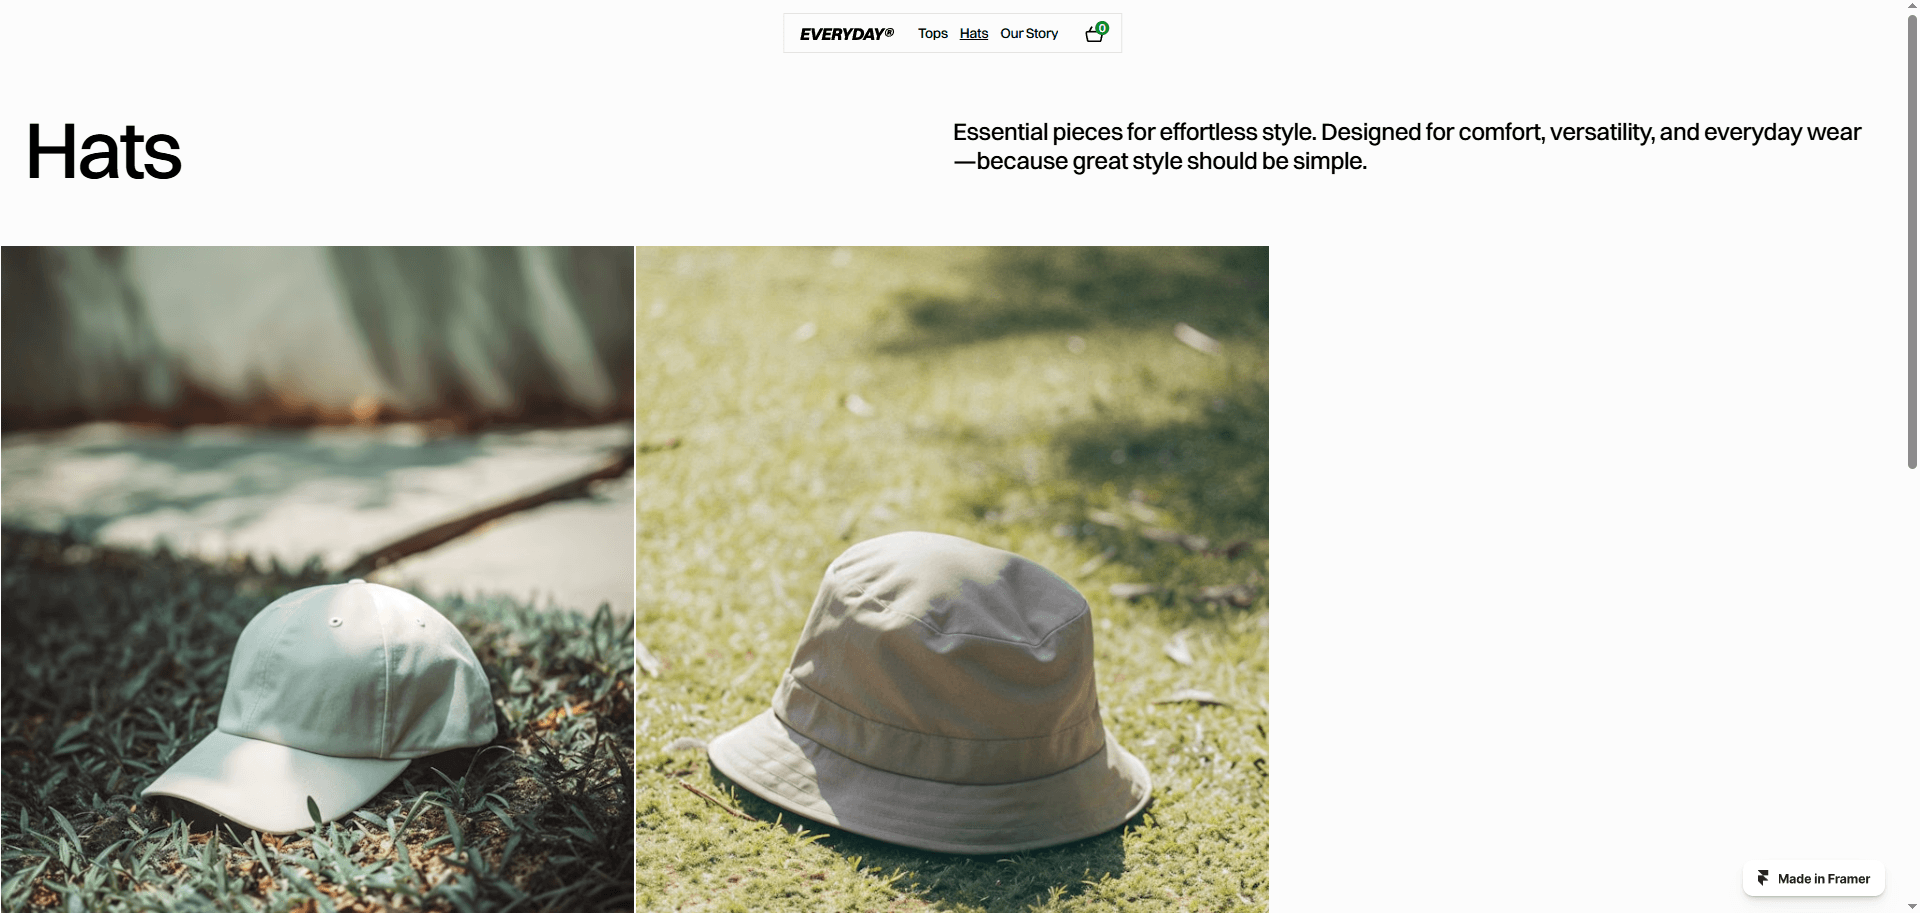Image resolution: width=1920 pixels, height=913 pixels.
Task: Click the vertical scrollbar thumb
Action: pyautogui.click(x=1912, y=242)
